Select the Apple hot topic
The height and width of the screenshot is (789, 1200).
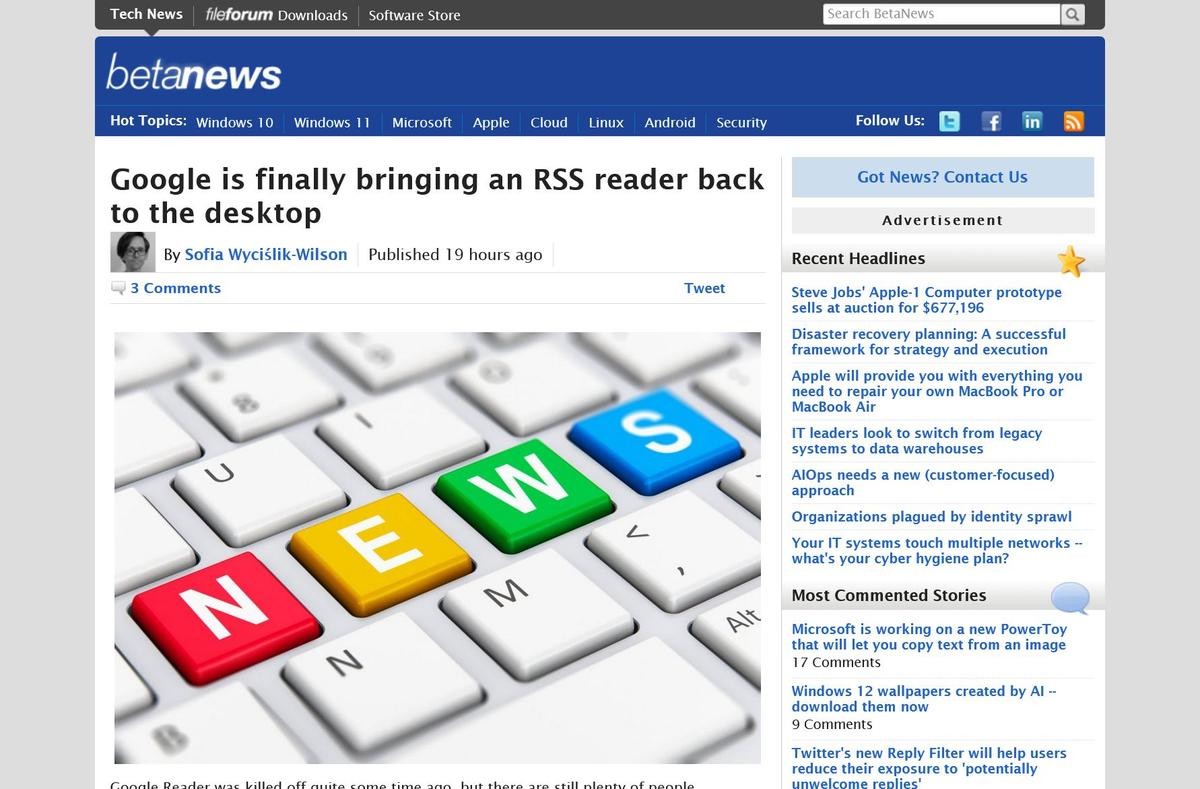tap(491, 122)
